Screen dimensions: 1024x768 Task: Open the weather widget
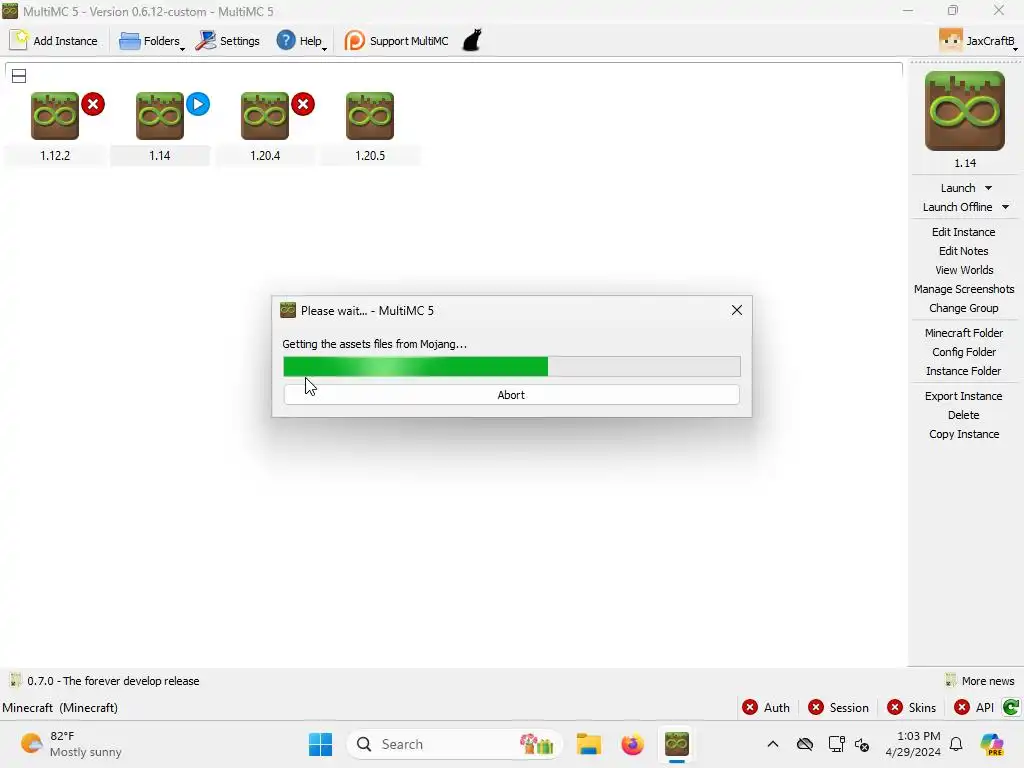point(71,744)
